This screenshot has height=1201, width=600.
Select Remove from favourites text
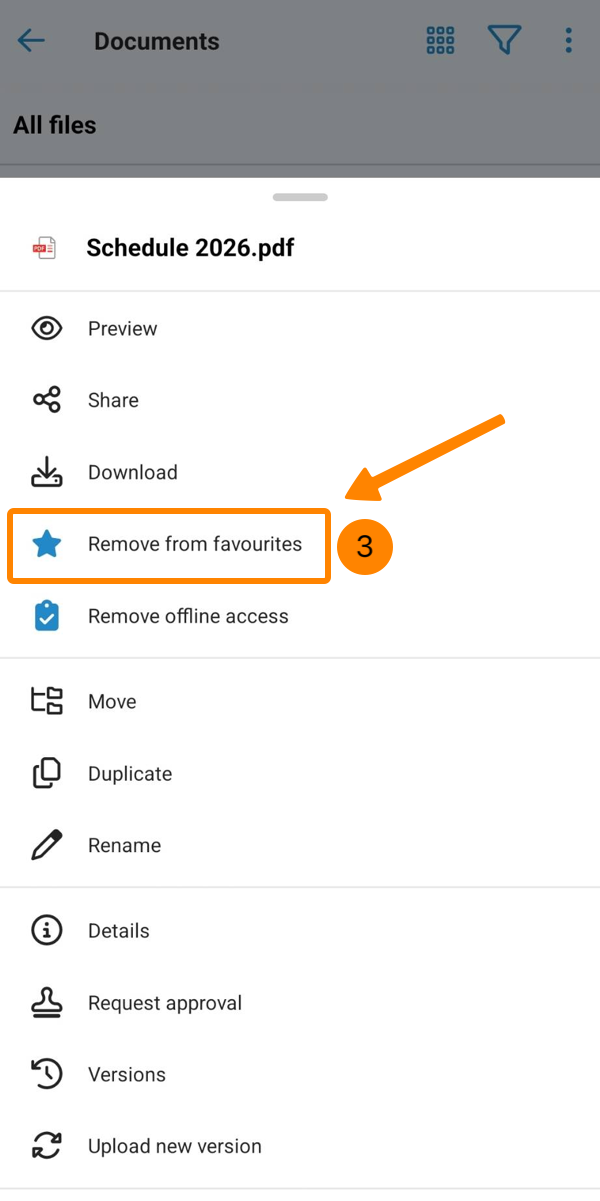[x=195, y=545]
